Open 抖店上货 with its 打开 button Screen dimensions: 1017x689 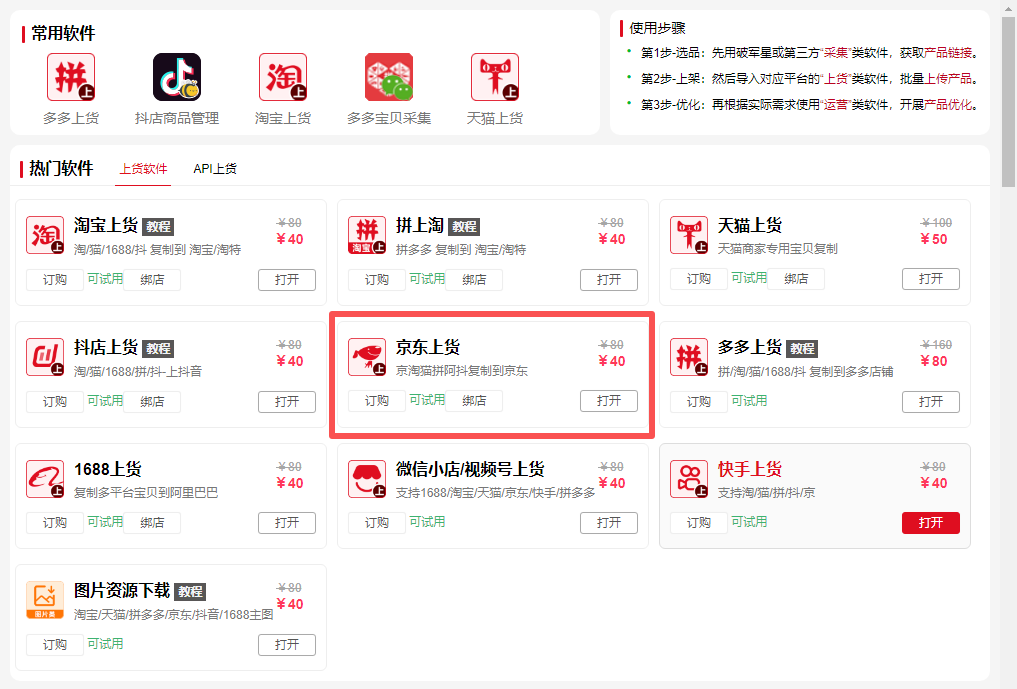(x=287, y=402)
